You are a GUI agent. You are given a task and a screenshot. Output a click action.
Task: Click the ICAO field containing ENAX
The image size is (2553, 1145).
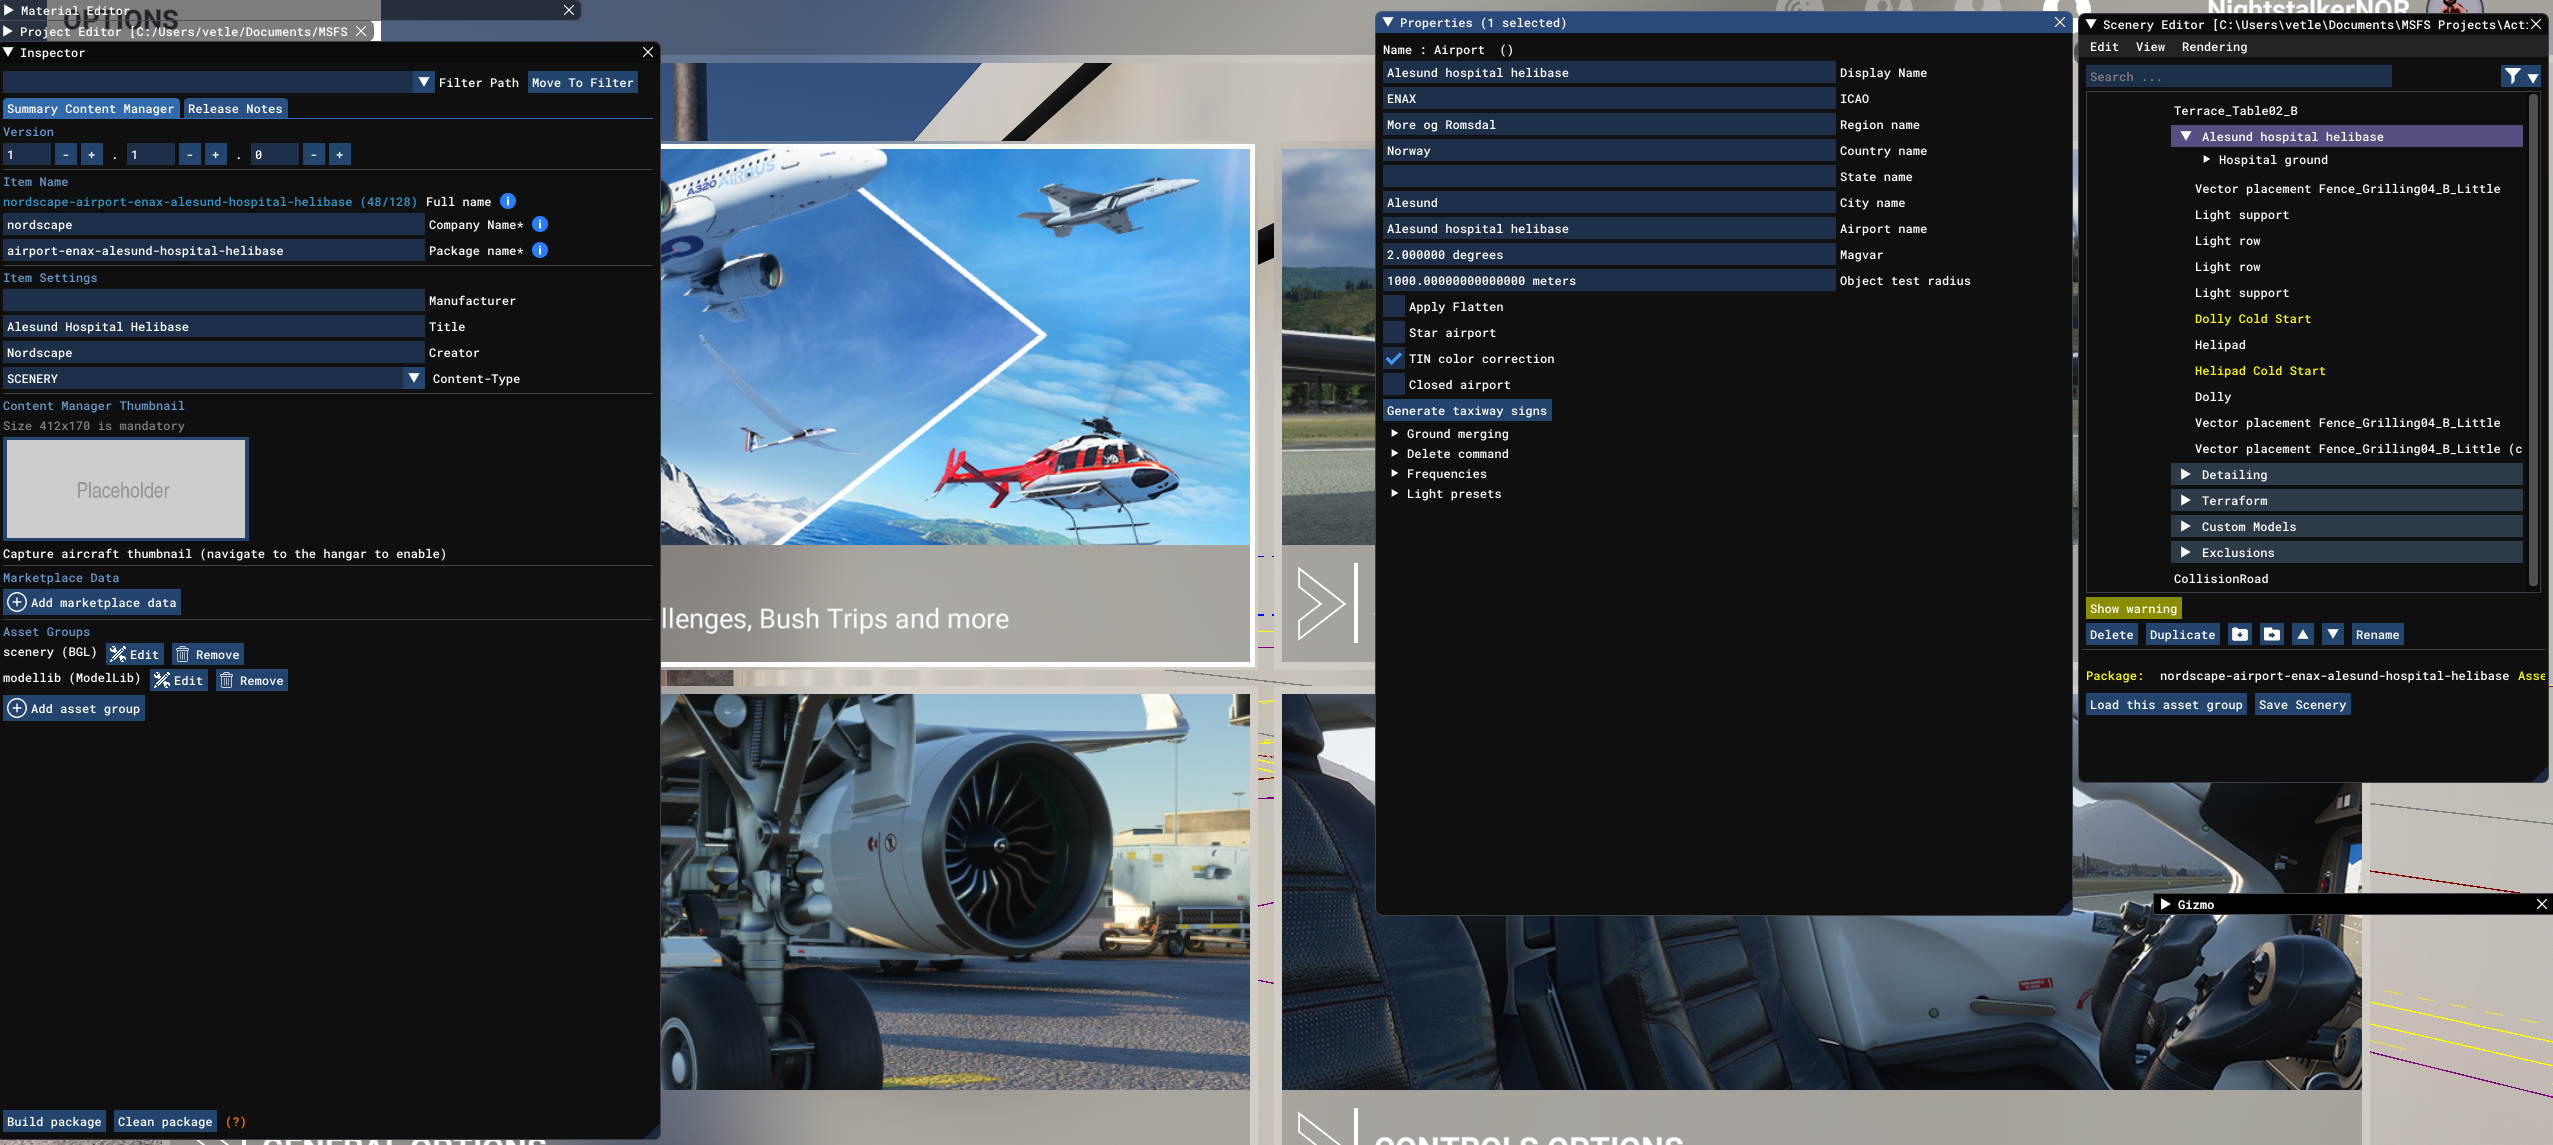click(1608, 98)
